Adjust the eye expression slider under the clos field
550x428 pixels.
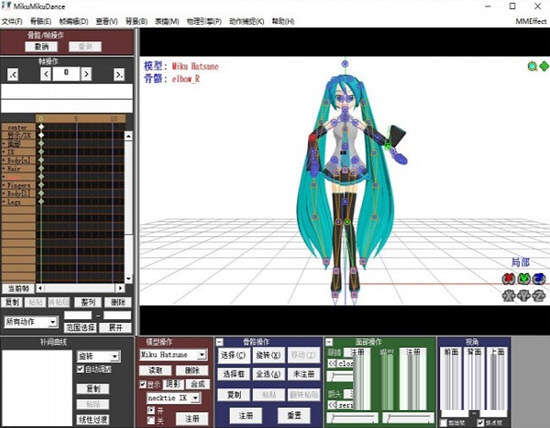click(x=340, y=376)
